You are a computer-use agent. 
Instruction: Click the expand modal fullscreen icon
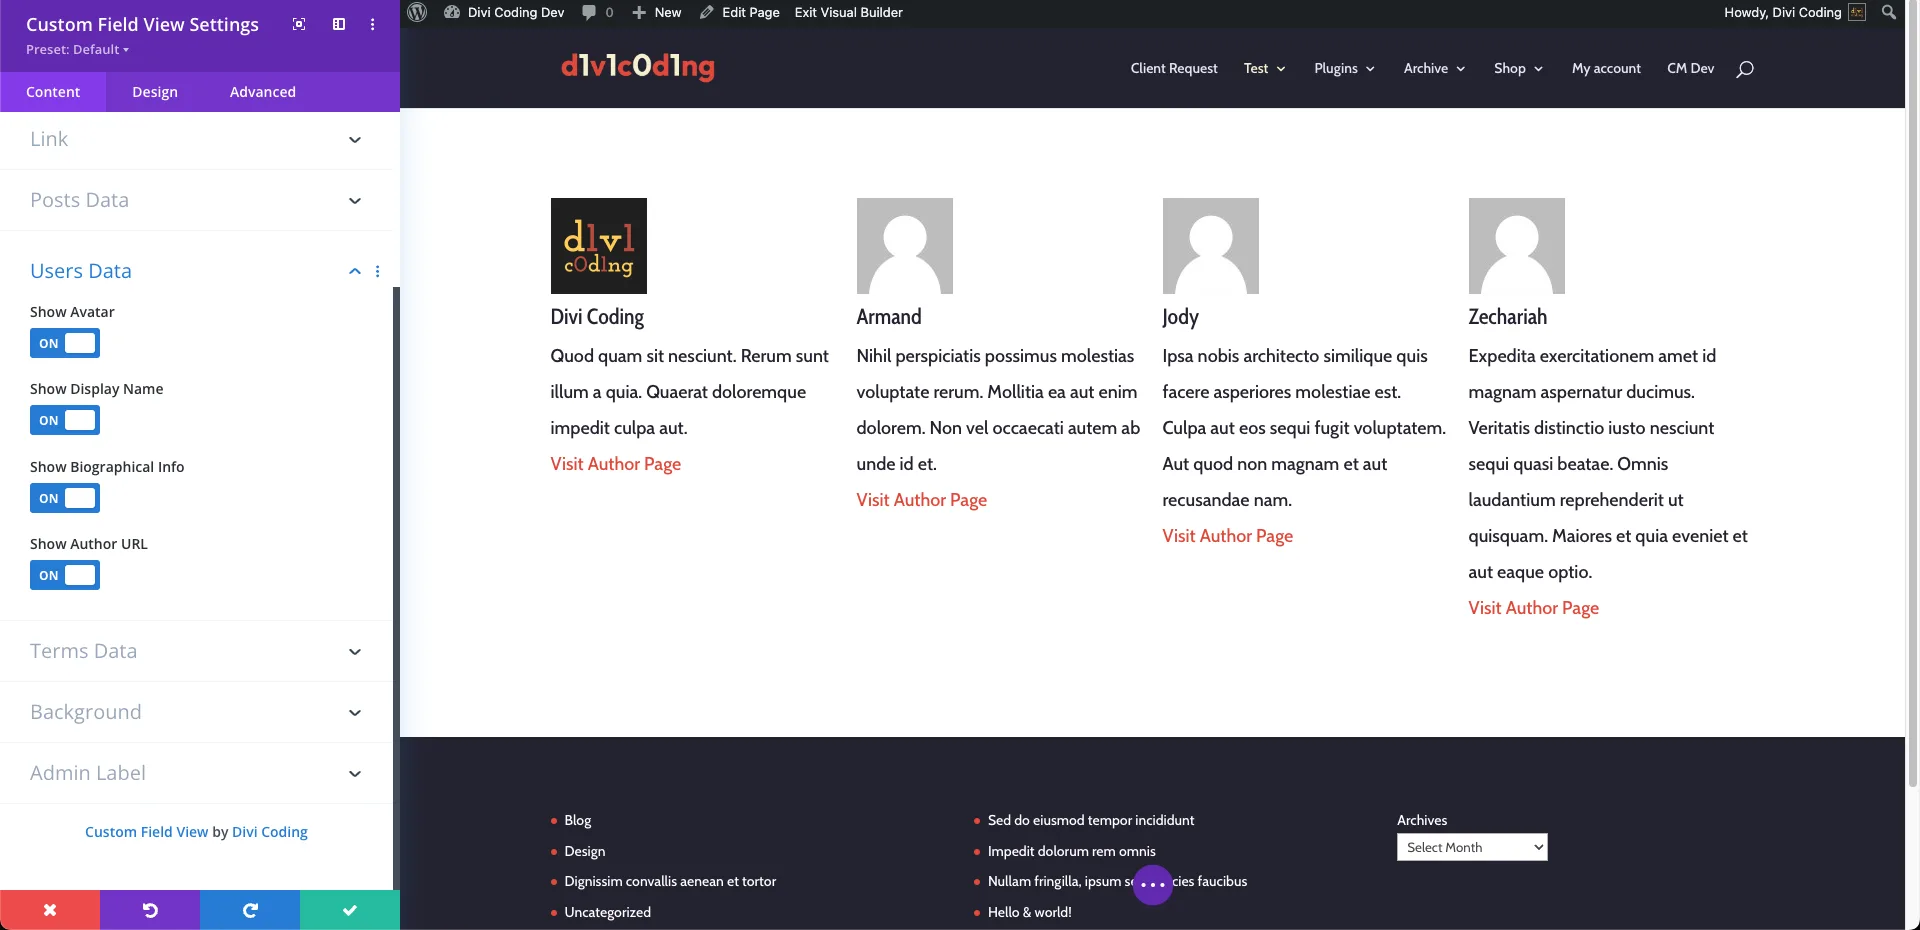tap(299, 24)
